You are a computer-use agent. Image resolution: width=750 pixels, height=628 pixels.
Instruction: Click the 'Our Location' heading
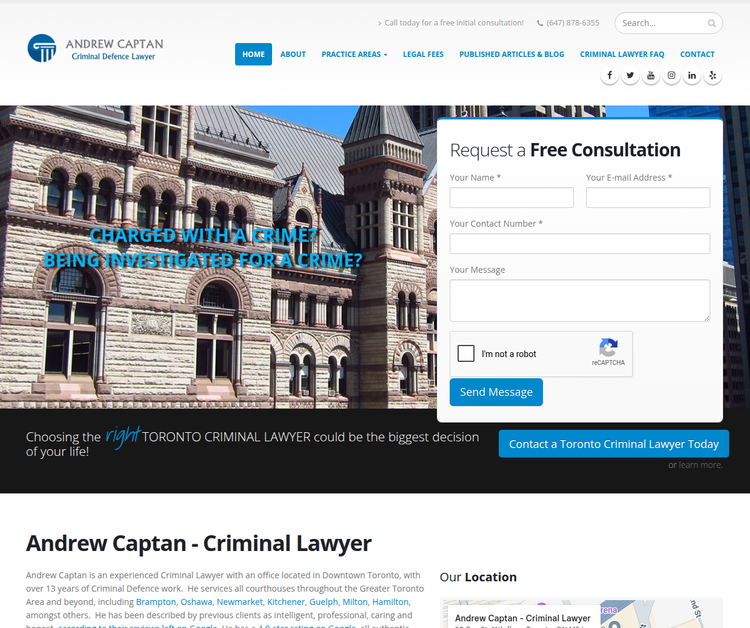click(478, 577)
